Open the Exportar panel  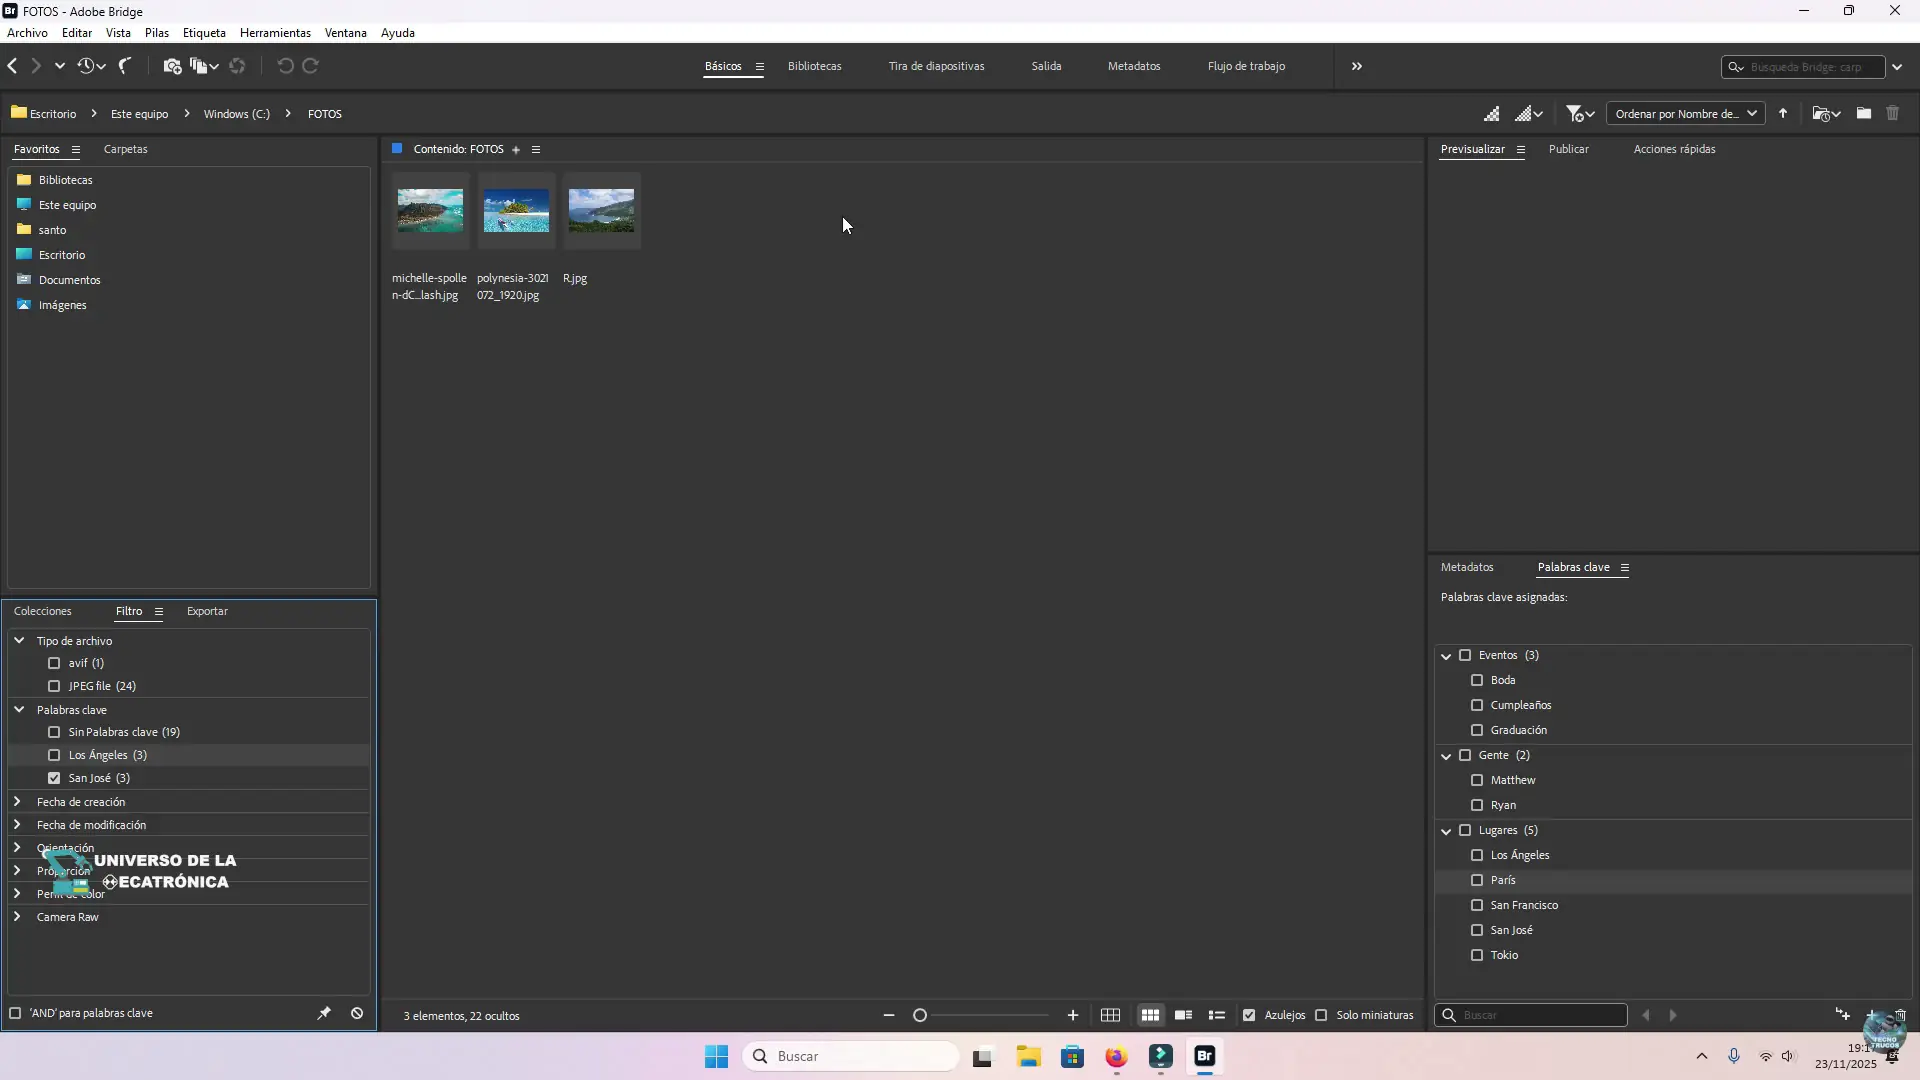[x=206, y=611]
